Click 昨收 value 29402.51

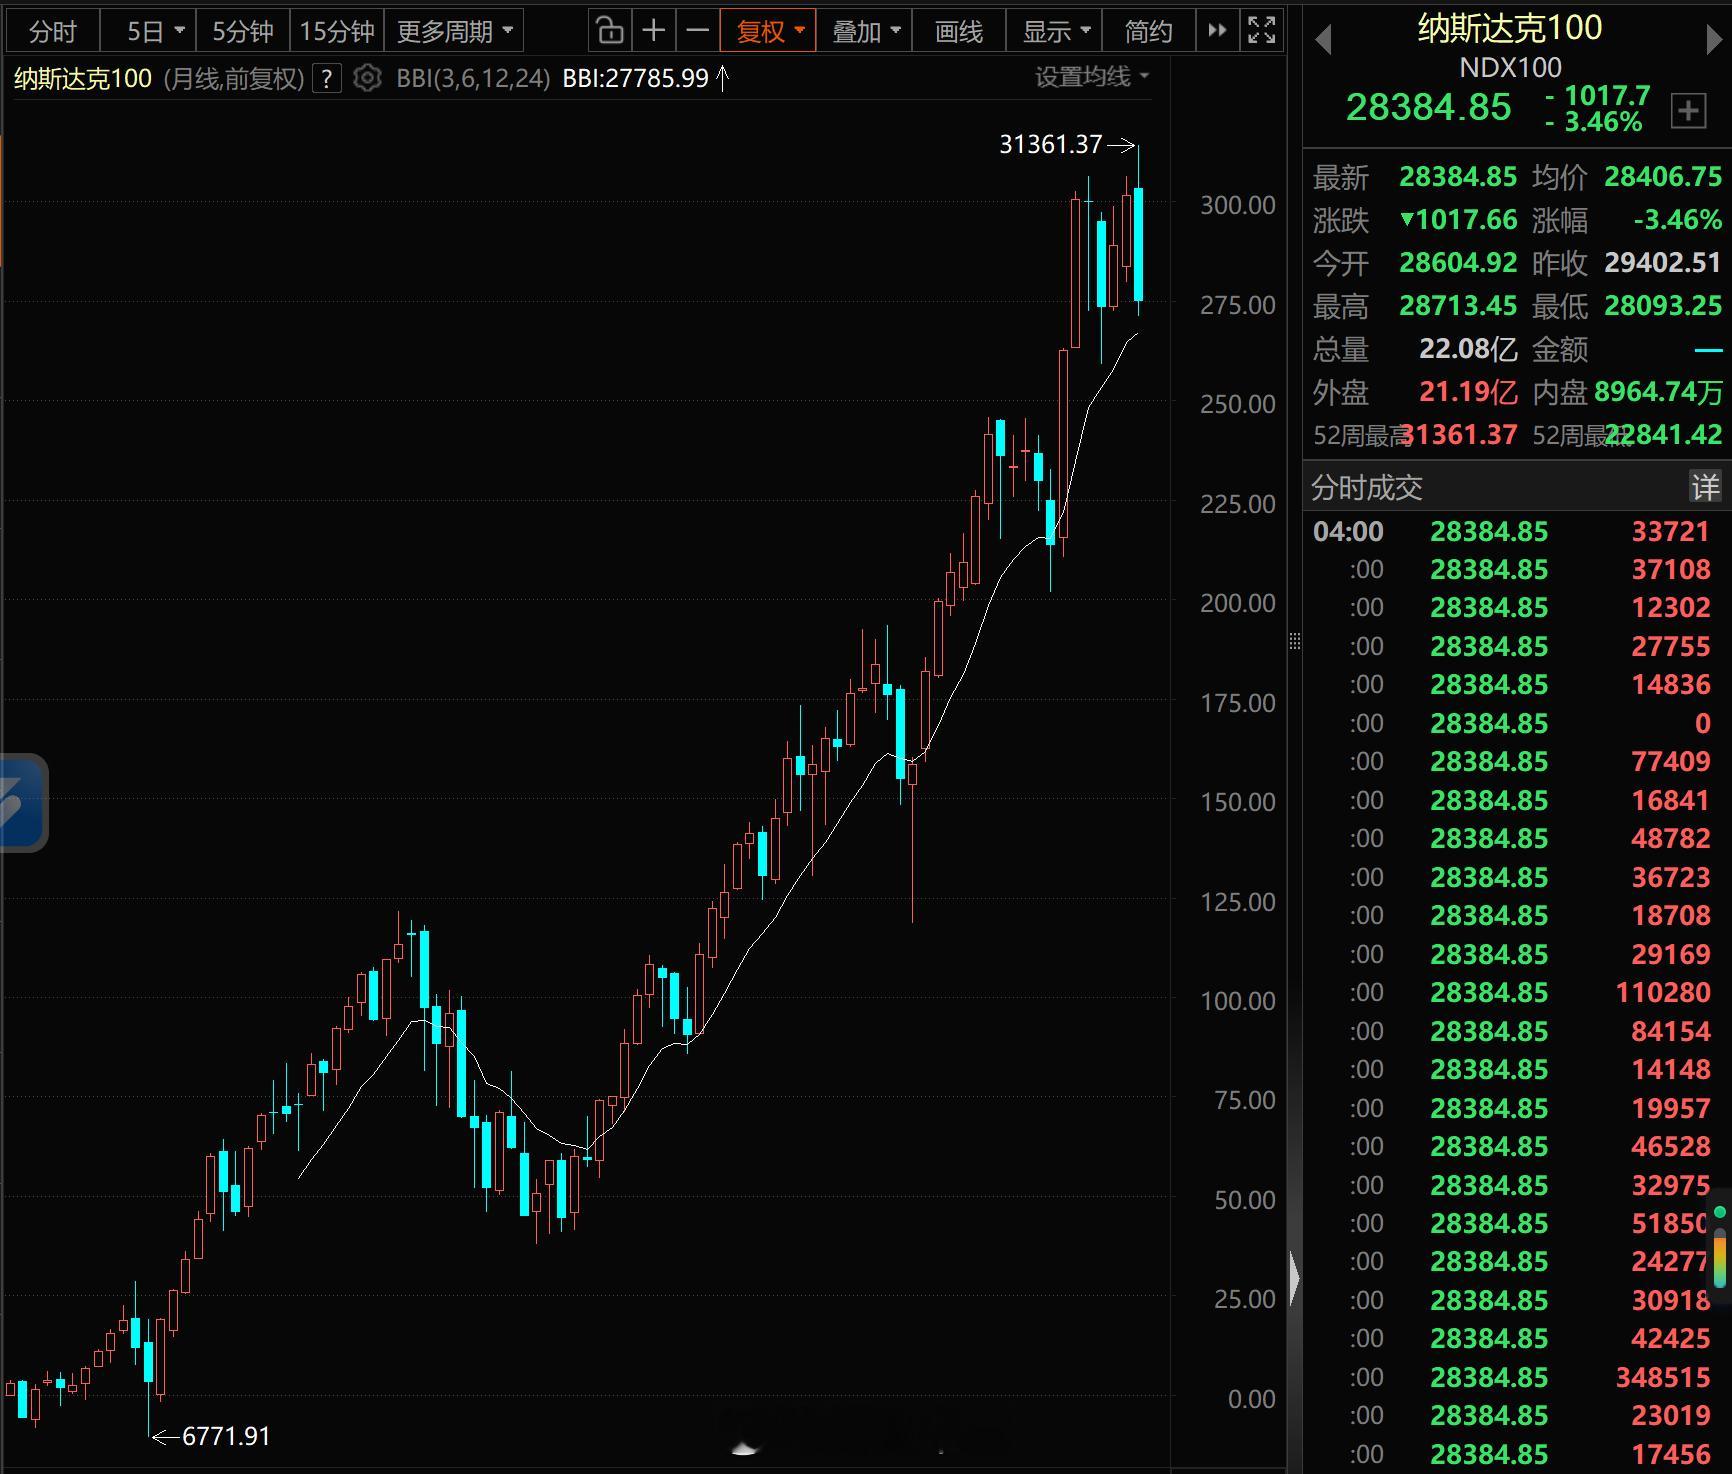pos(1662,262)
